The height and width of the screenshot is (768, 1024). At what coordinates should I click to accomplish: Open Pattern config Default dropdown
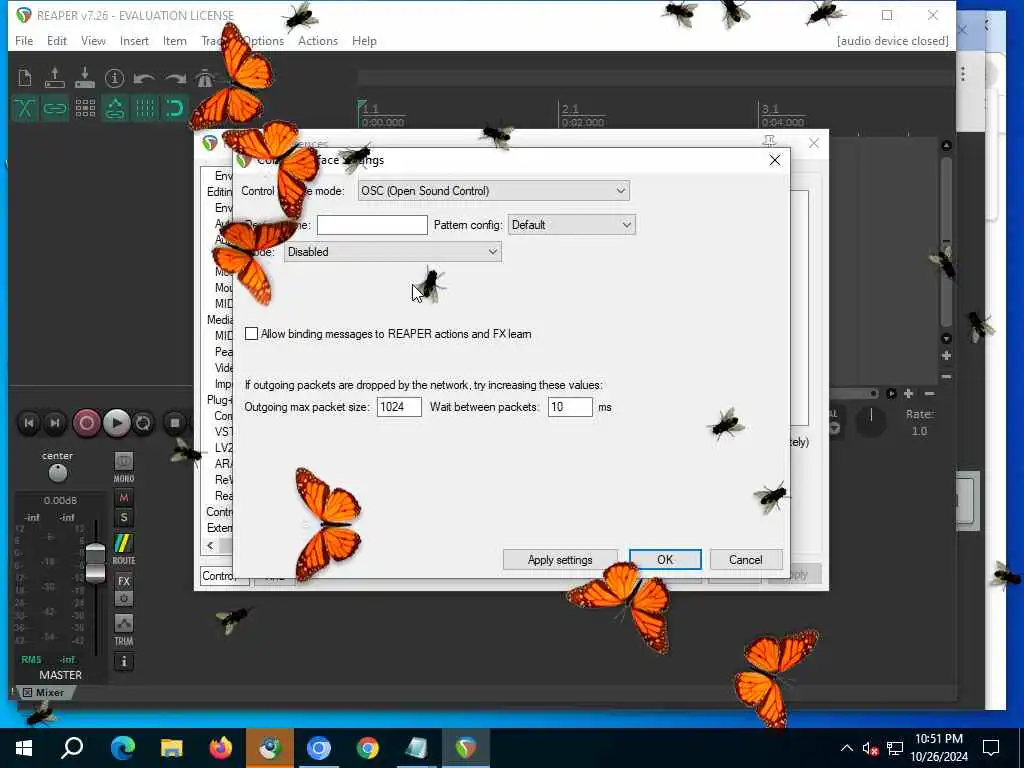tap(571, 225)
